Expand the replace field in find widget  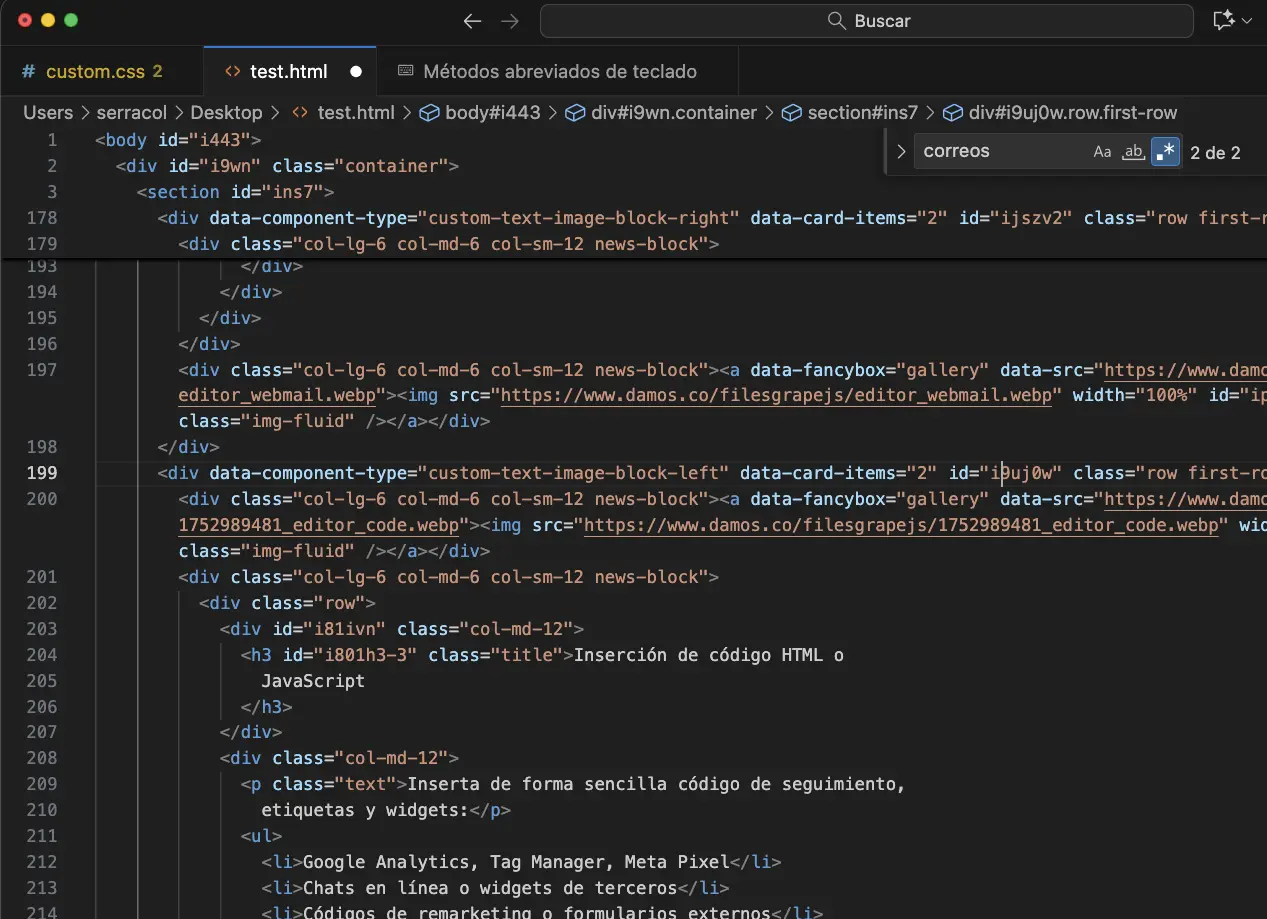click(901, 152)
